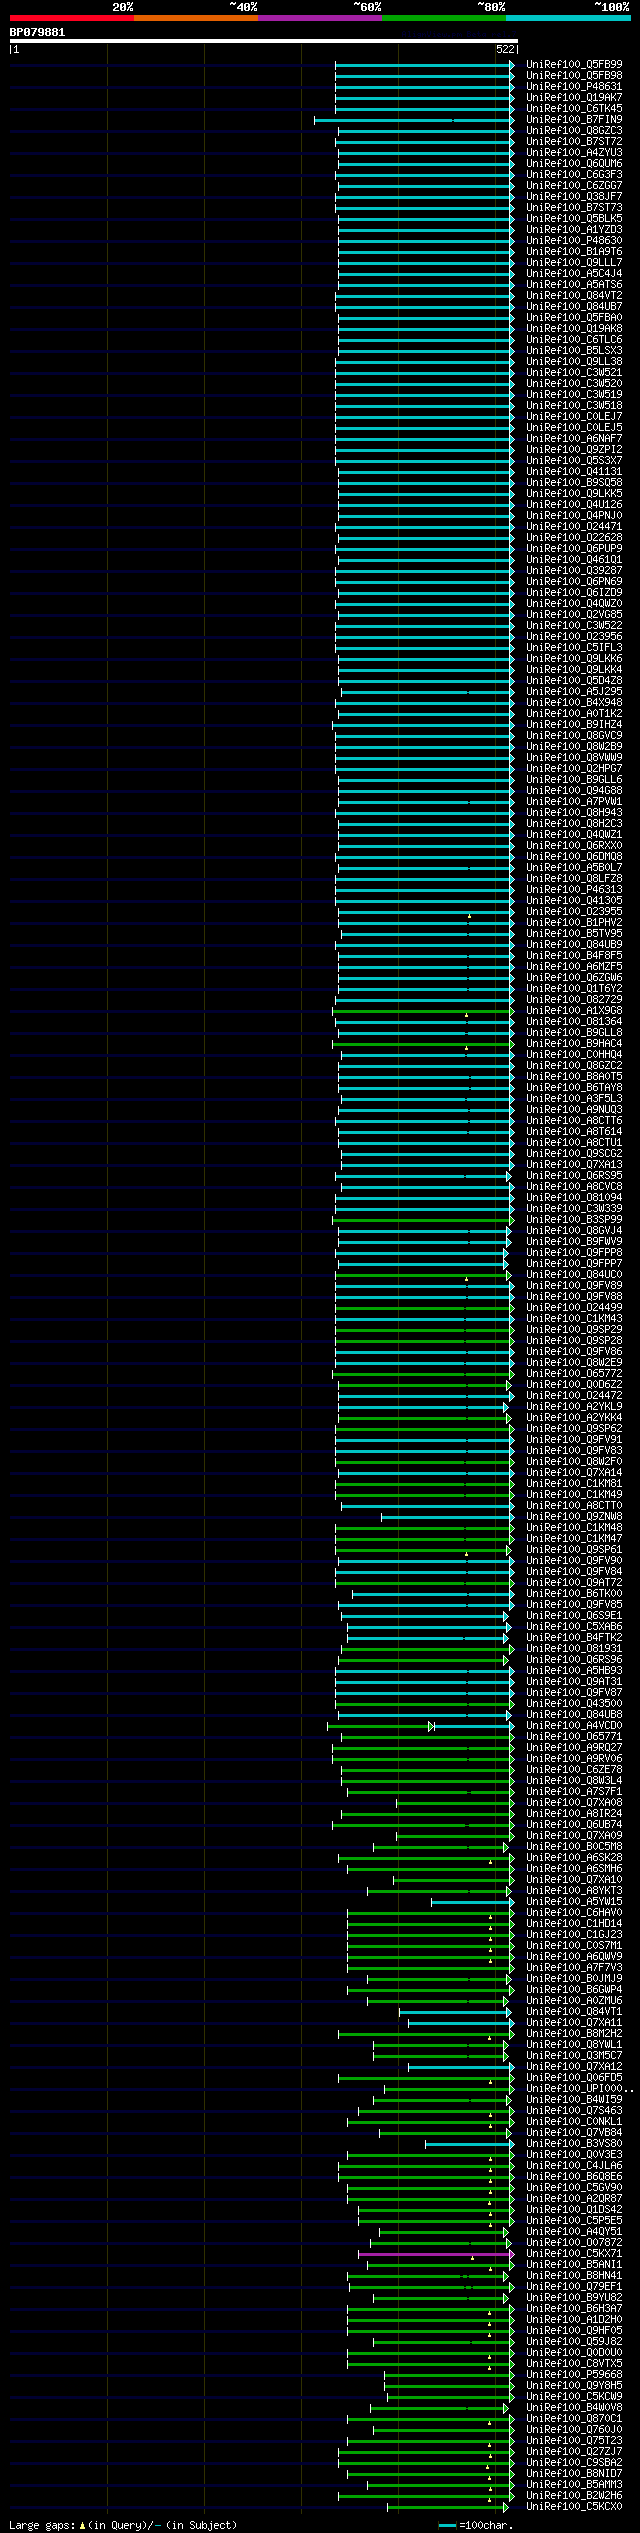This screenshot has width=640, height=2533.
Task: Click the cyan ~100% identity scale segment
Action: pos(568,18)
